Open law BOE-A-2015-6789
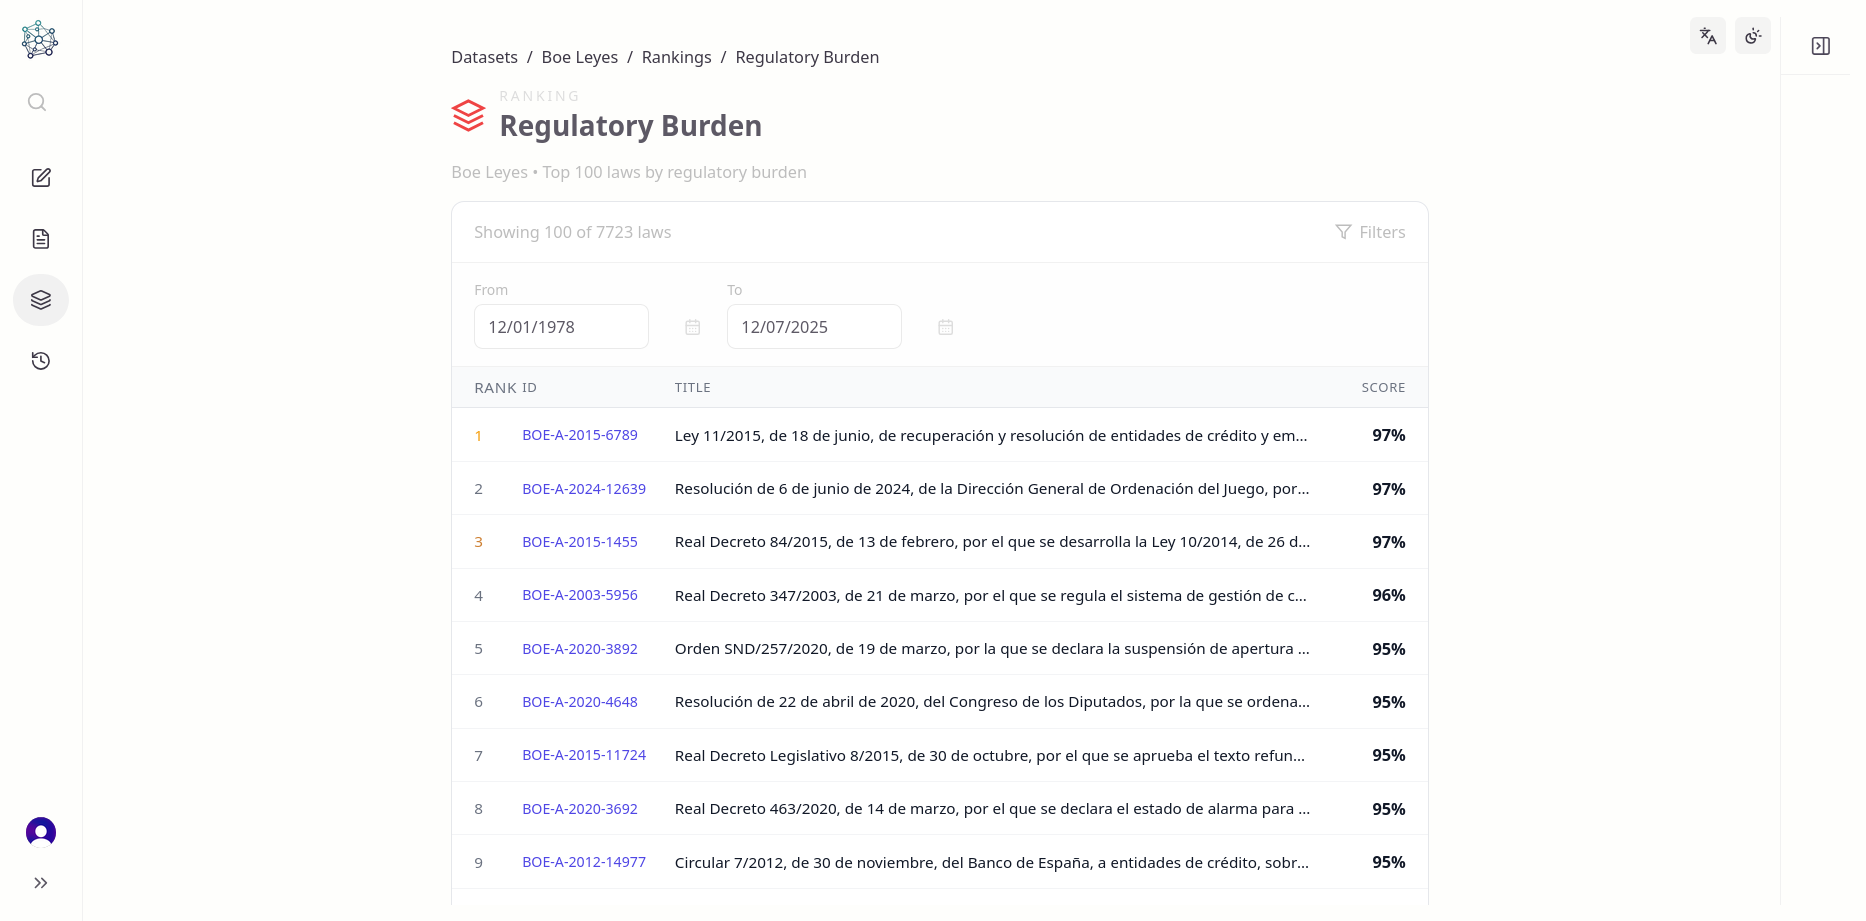This screenshot has width=1866, height=921. tap(580, 435)
